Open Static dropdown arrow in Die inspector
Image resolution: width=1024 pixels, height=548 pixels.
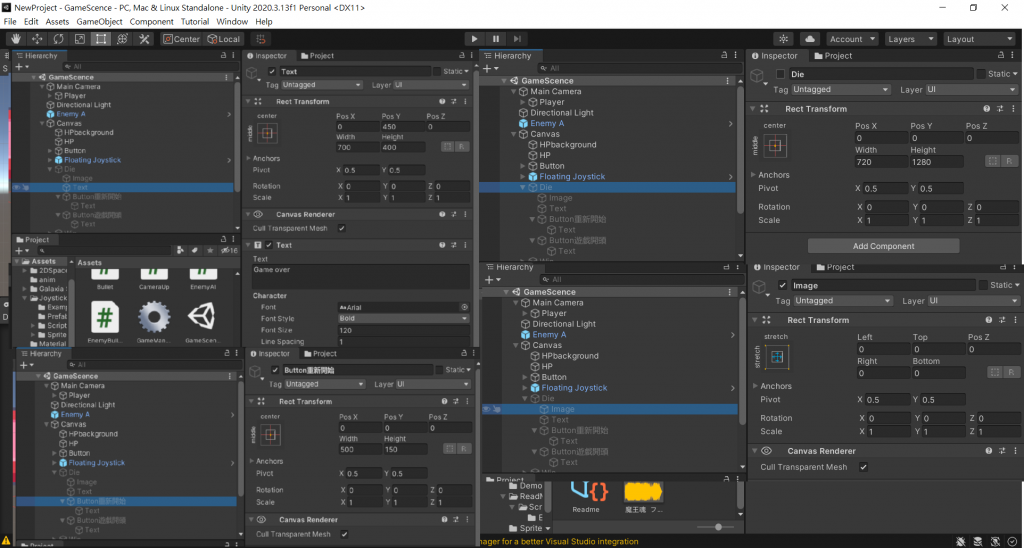(1015, 74)
